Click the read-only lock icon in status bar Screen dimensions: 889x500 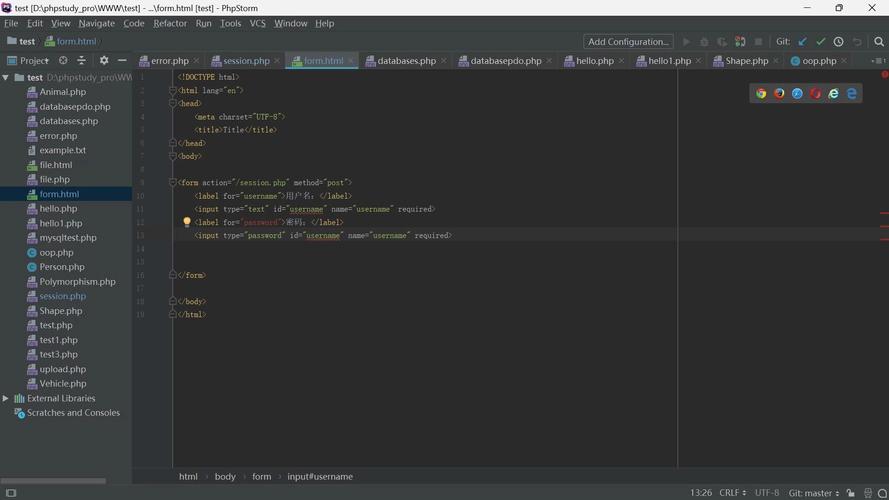(850, 493)
